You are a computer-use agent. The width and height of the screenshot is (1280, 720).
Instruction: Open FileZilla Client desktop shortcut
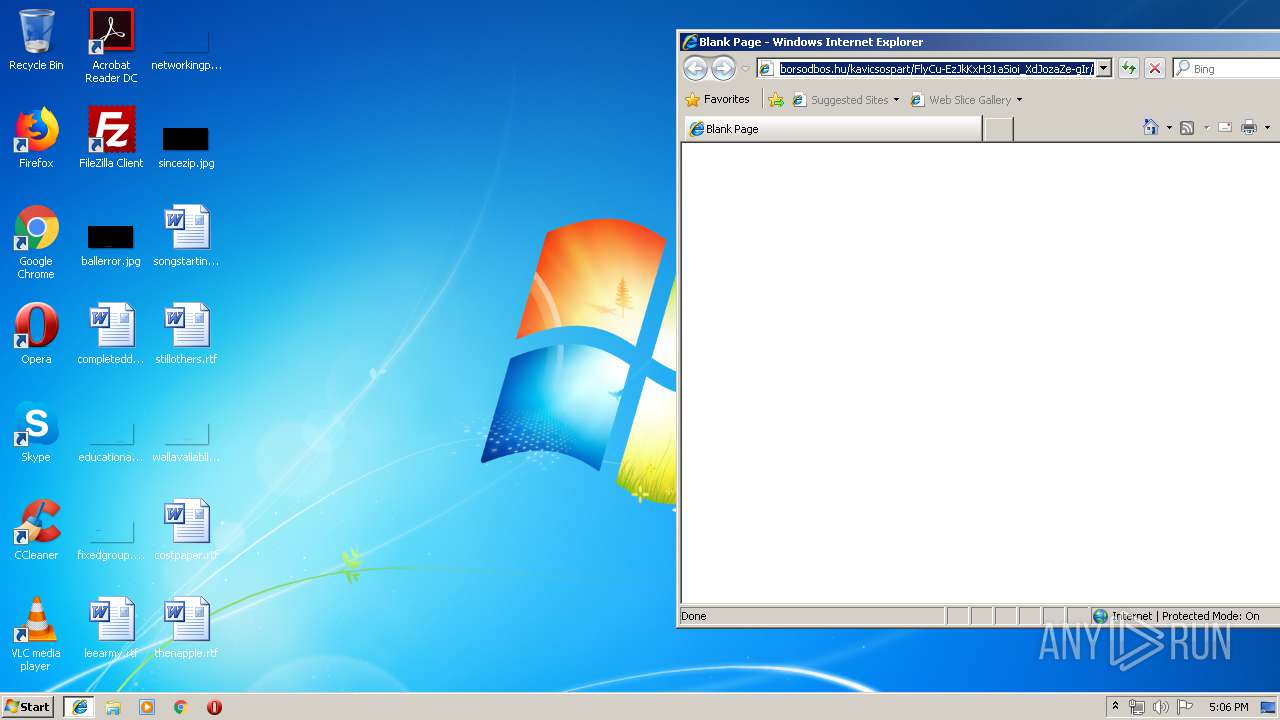[x=111, y=138]
